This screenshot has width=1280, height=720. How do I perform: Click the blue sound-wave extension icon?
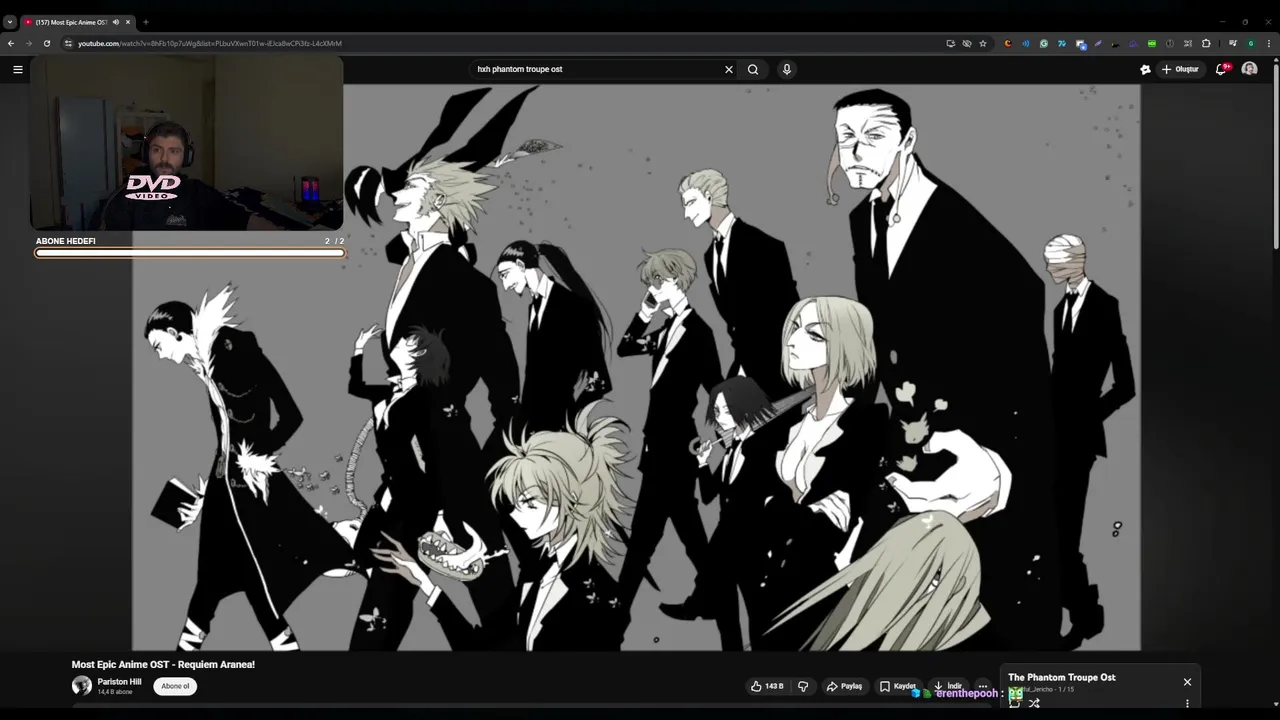[1026, 43]
